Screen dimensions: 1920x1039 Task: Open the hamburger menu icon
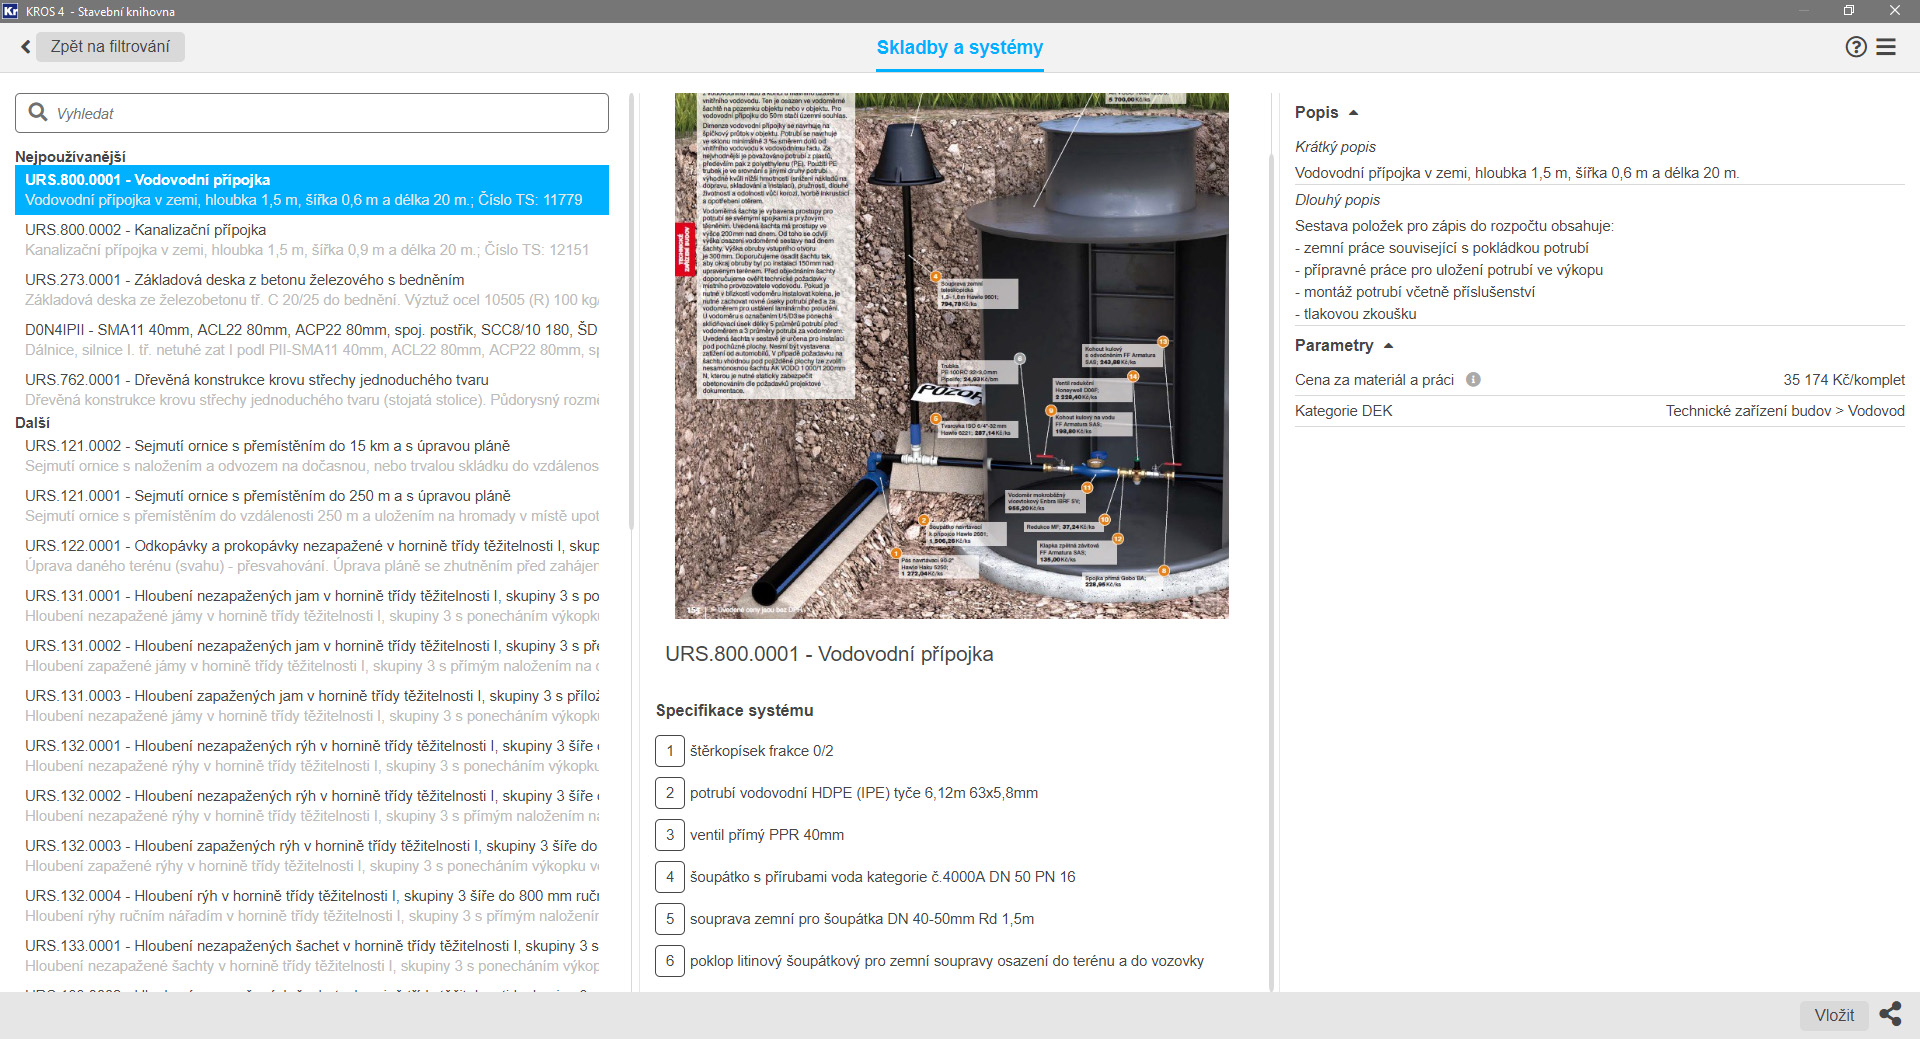coord(1886,47)
